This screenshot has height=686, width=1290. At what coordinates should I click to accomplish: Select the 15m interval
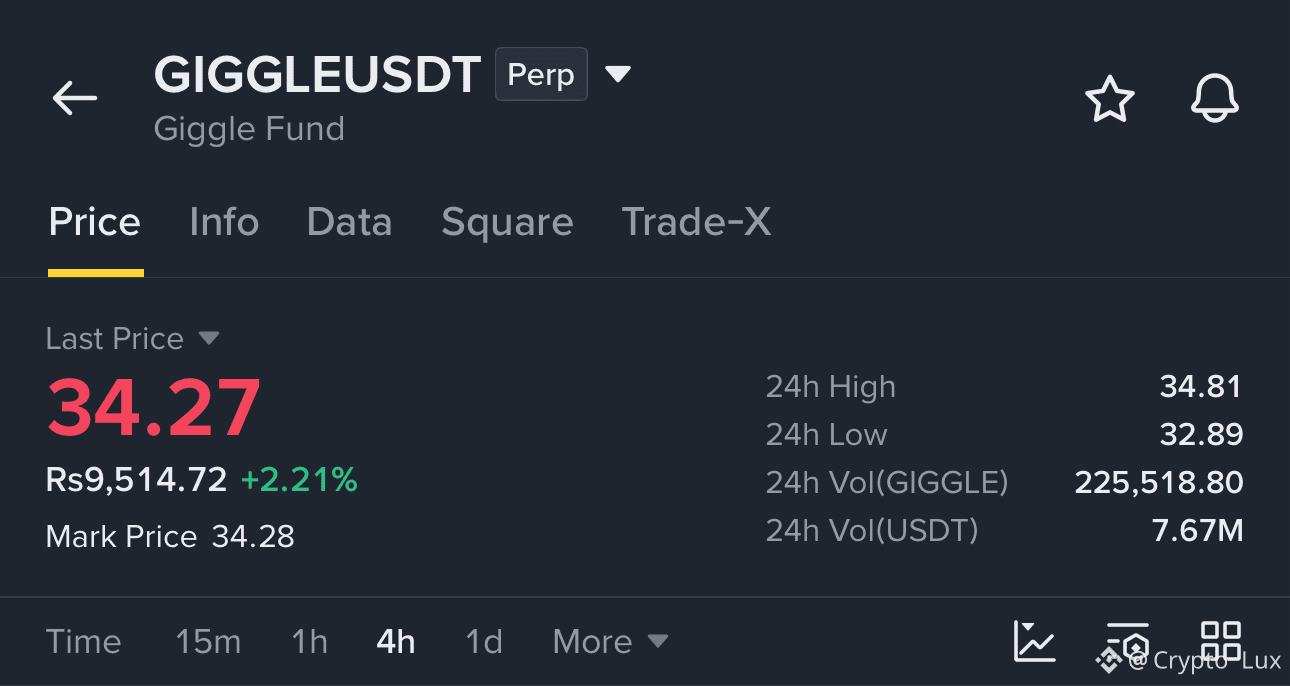208,641
